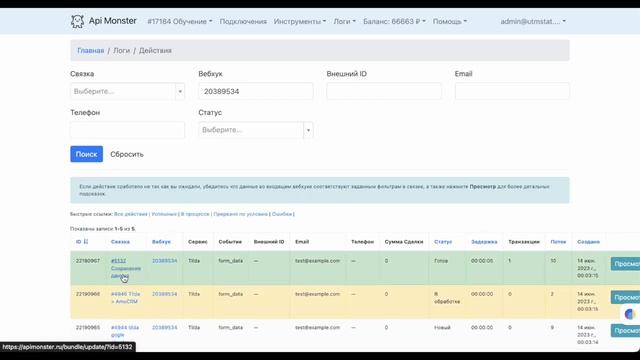The height and width of the screenshot is (360, 640).
Task: Click Просмотр button in row 22190965
Action: 625,331
